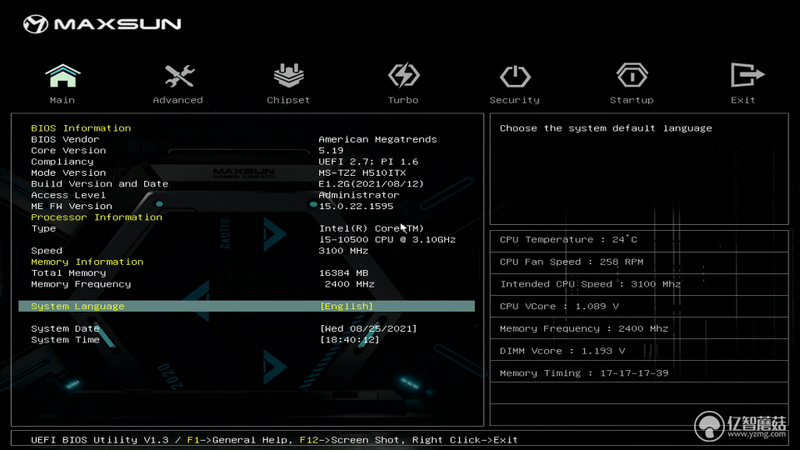Click the 'Choose the system default language' help text
The width and height of the screenshot is (800, 450).
tap(606, 129)
